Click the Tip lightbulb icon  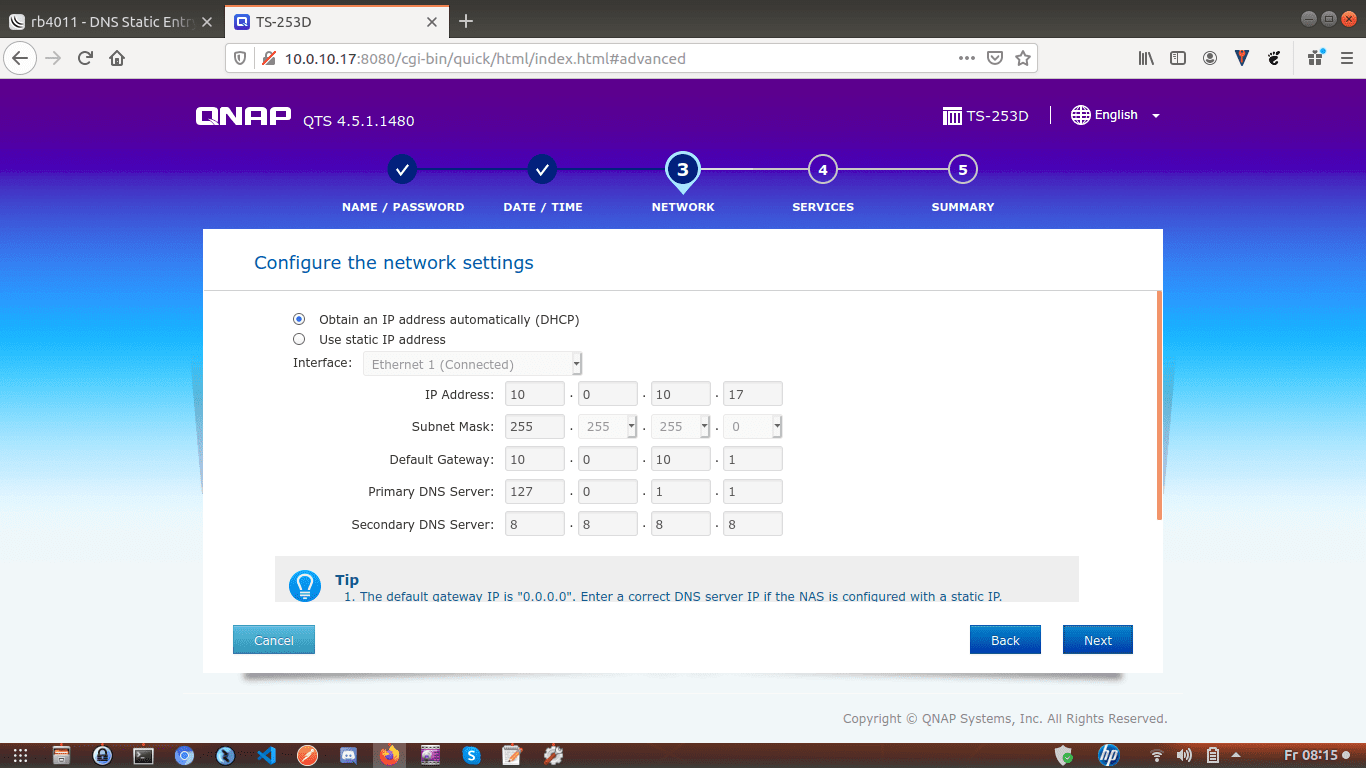[x=304, y=585]
